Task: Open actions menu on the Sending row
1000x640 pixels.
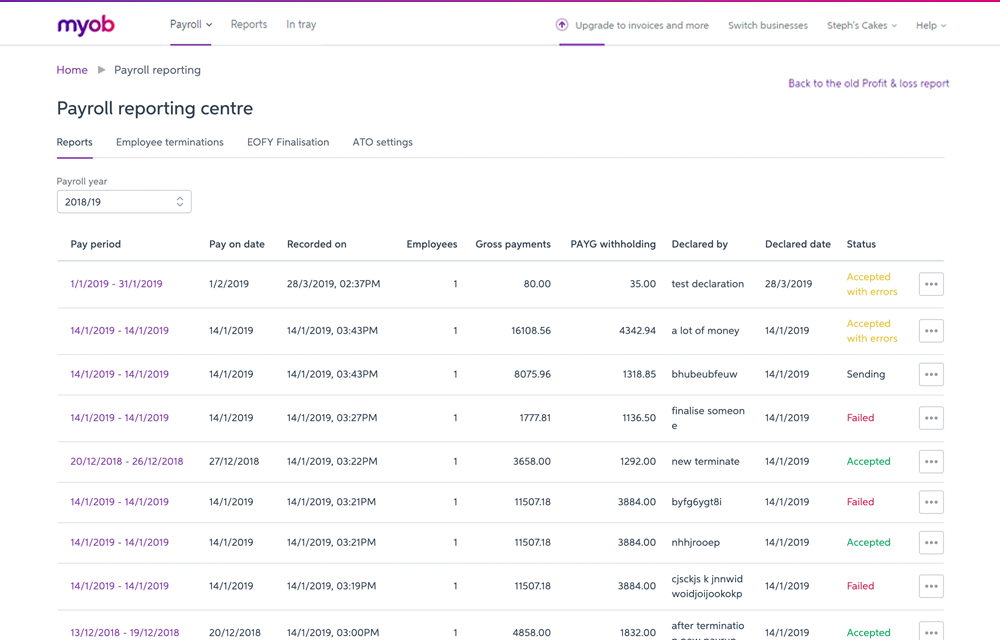Action: pyautogui.click(x=931, y=374)
